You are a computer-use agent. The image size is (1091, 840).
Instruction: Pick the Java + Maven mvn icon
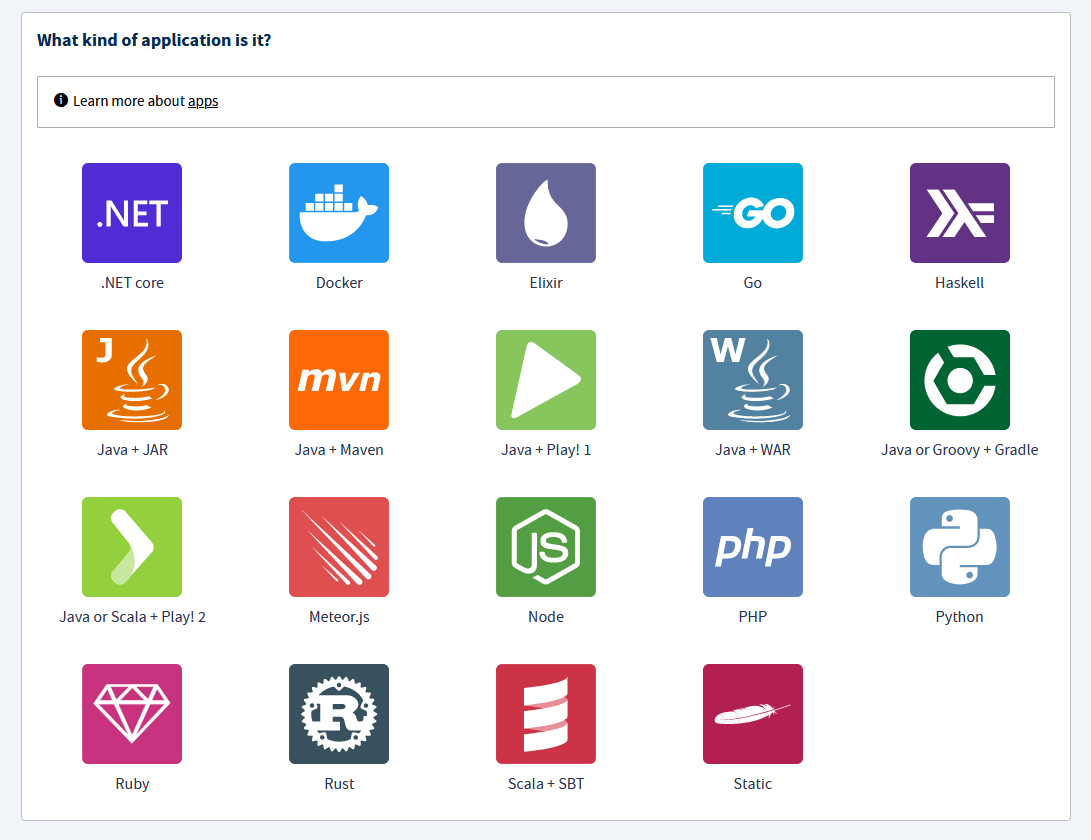[339, 380]
